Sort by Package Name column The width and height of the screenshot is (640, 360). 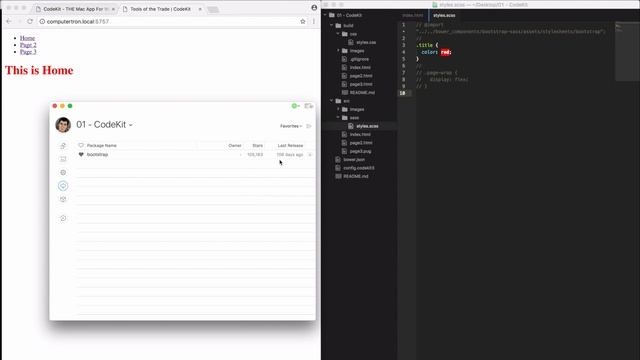click(x=102, y=145)
